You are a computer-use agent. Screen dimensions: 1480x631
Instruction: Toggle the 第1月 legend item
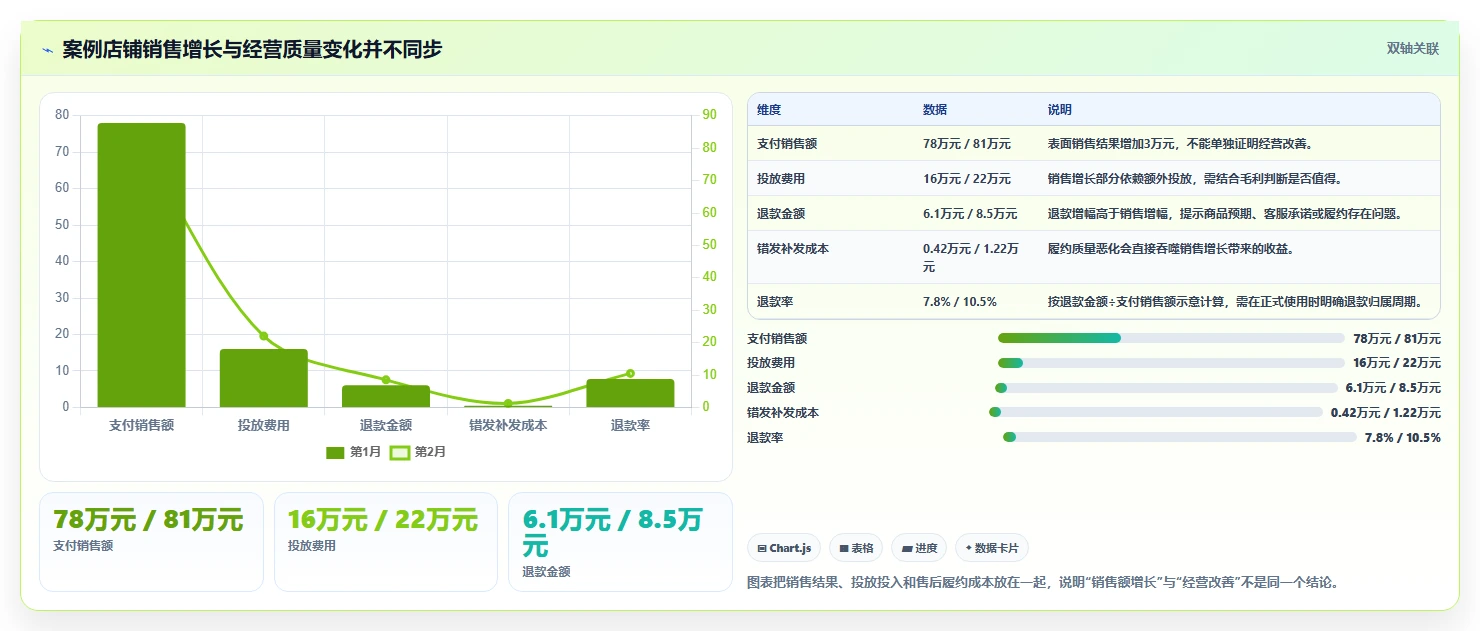pos(354,452)
